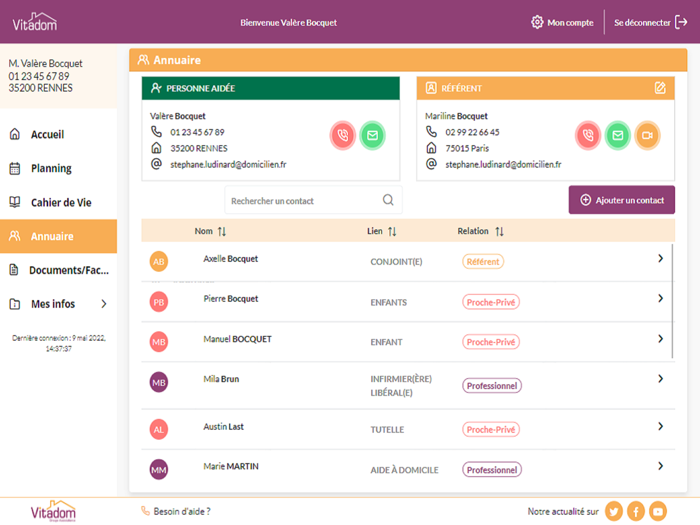This screenshot has height=525, width=700.
Task: Click Ajouter un contact button
Action: tap(621, 200)
